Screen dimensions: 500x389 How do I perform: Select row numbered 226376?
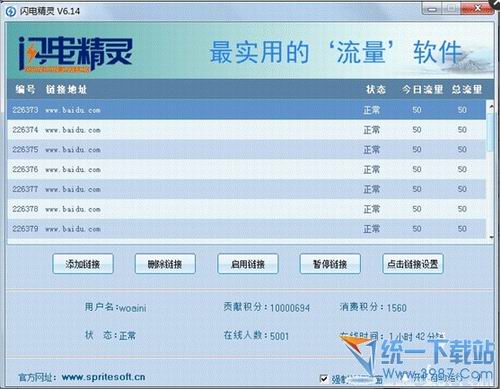click(x=246, y=169)
